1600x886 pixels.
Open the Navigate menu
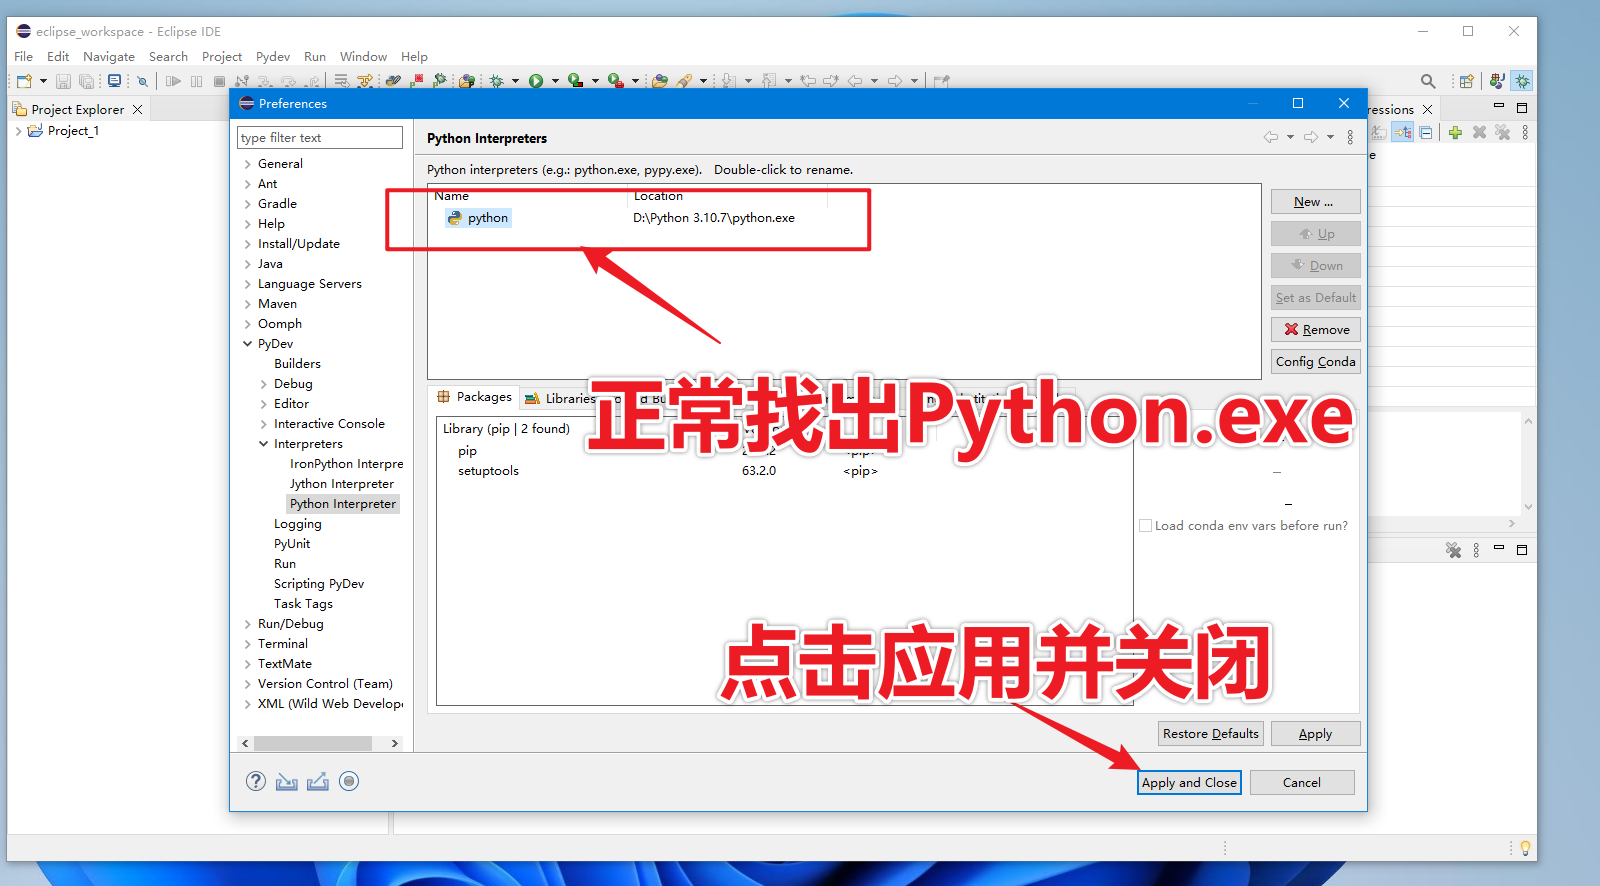pos(109,57)
